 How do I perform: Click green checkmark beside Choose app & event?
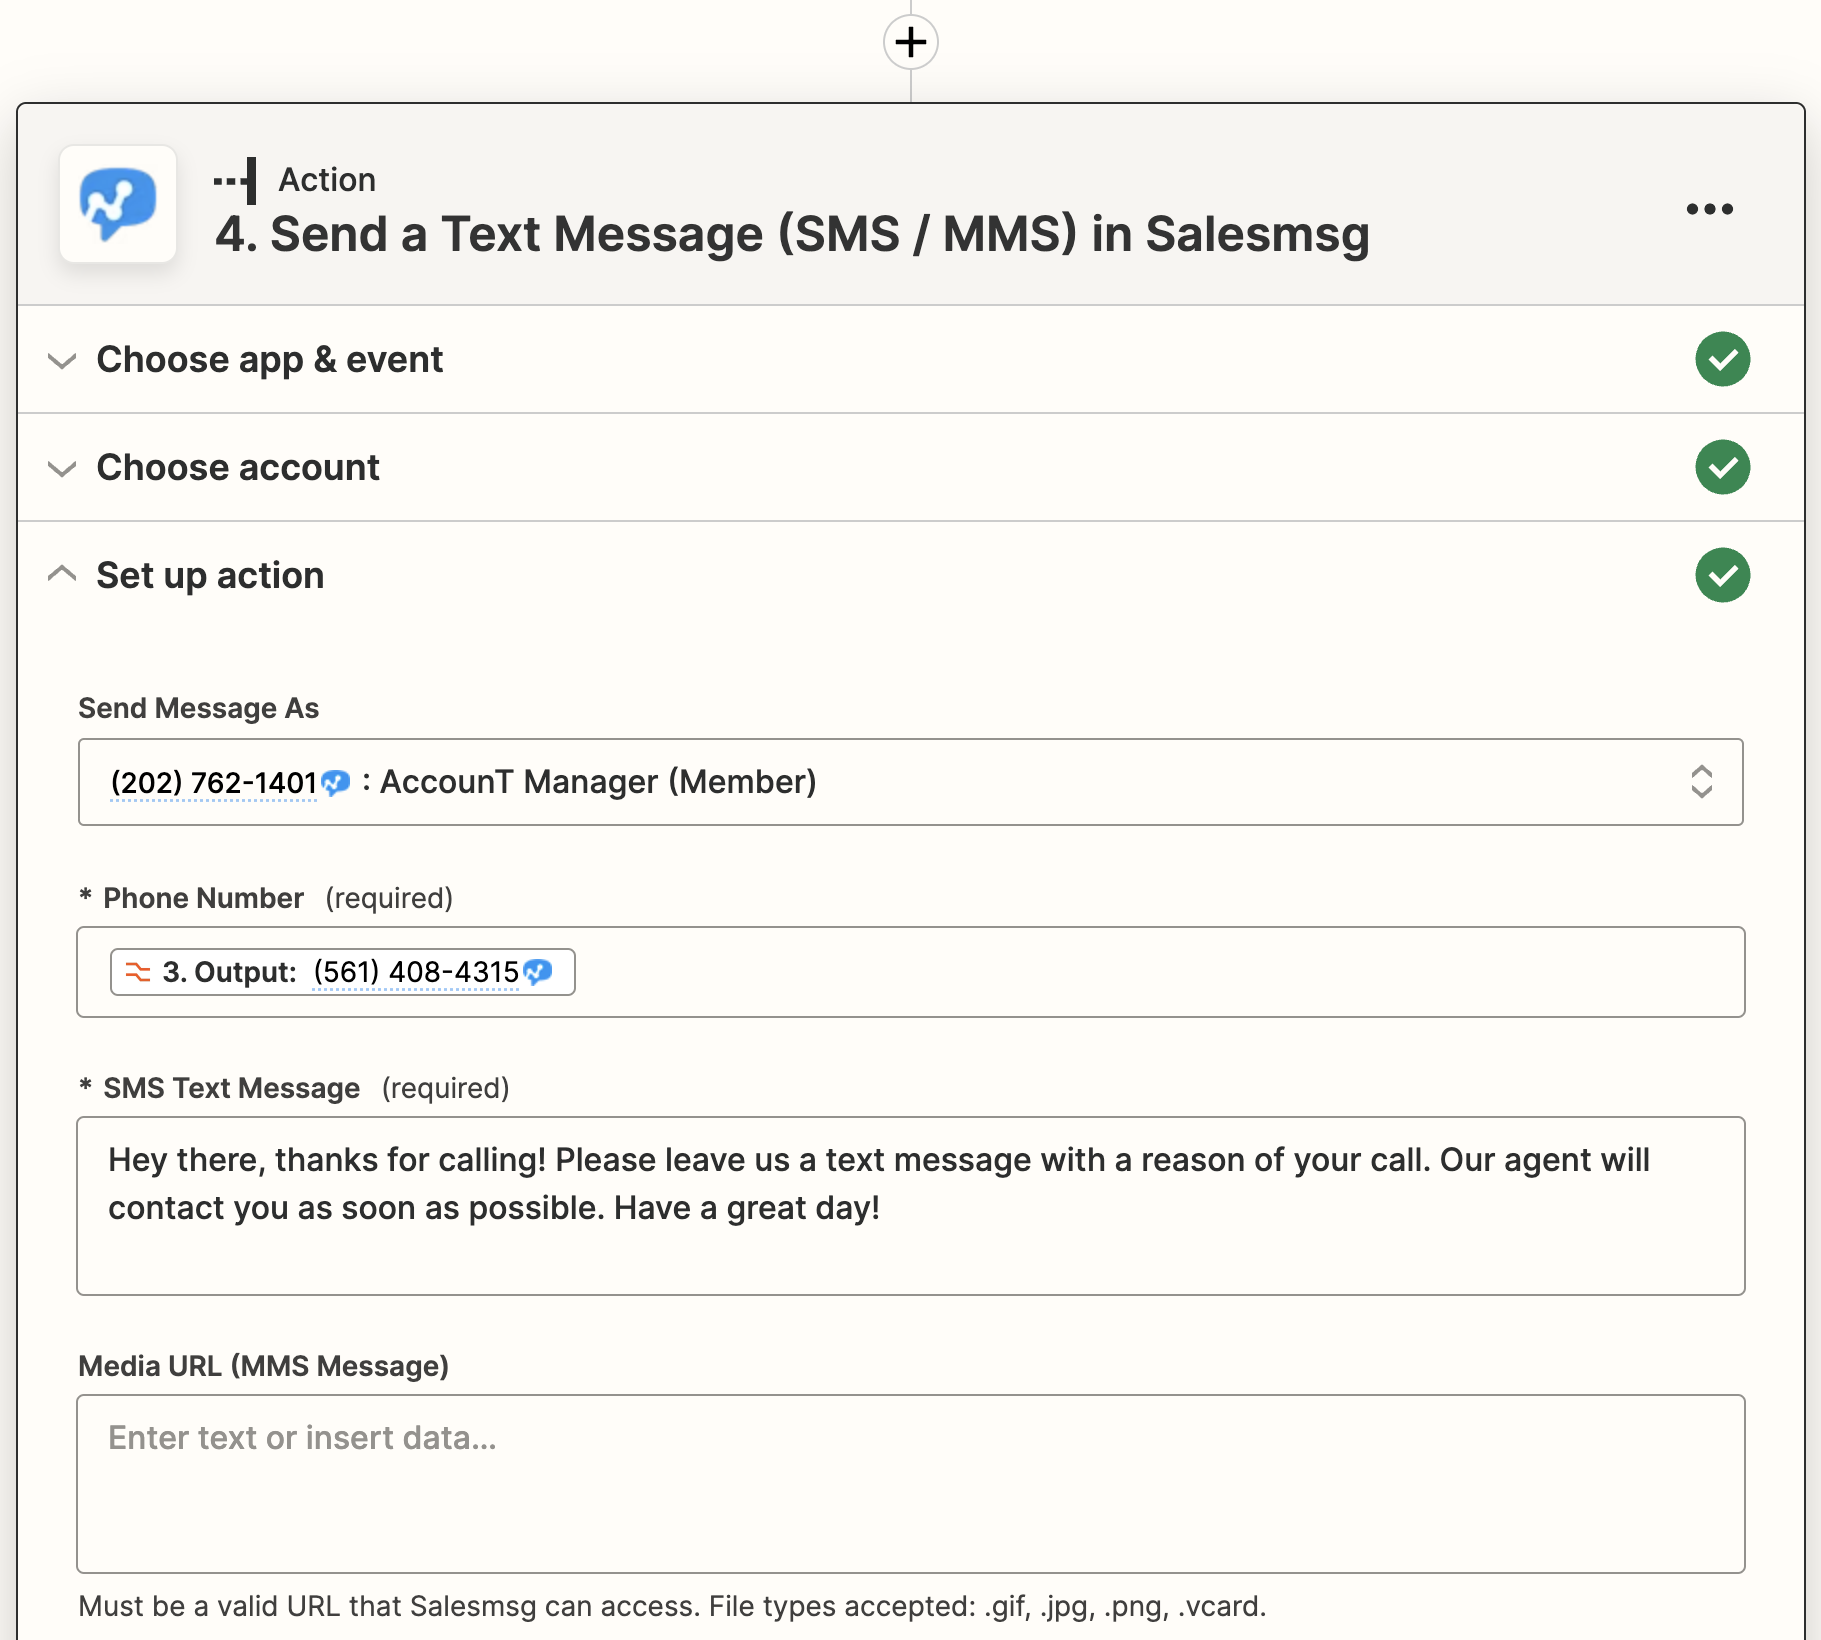1722,359
